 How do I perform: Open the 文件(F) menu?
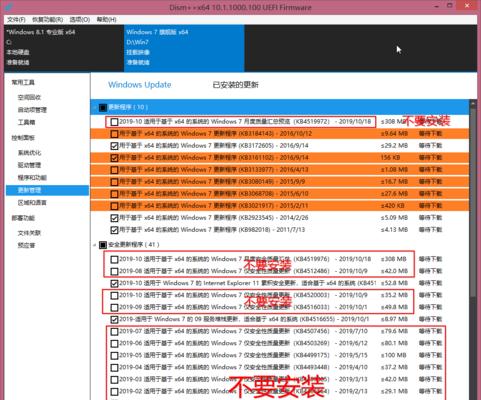[16, 20]
